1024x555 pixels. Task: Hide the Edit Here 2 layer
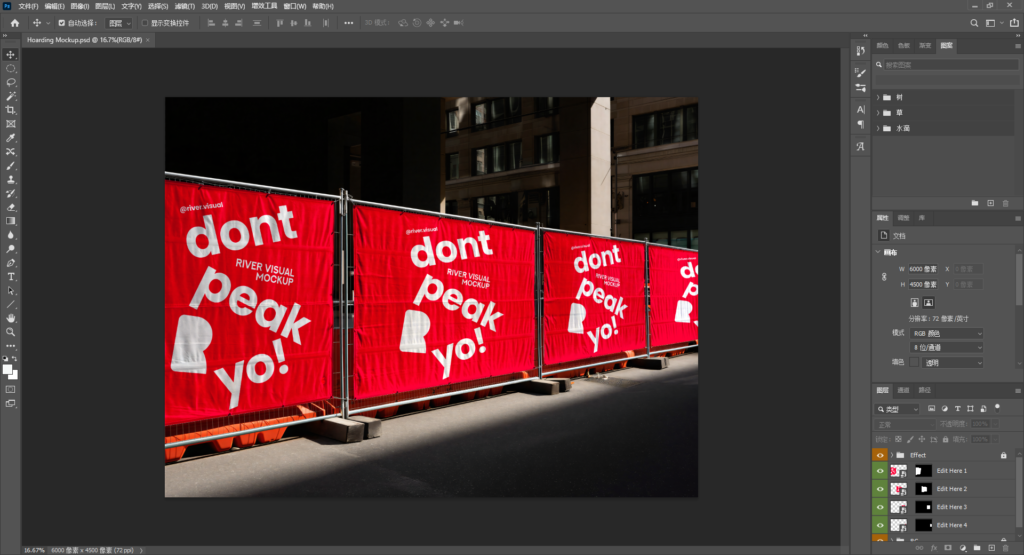point(880,489)
